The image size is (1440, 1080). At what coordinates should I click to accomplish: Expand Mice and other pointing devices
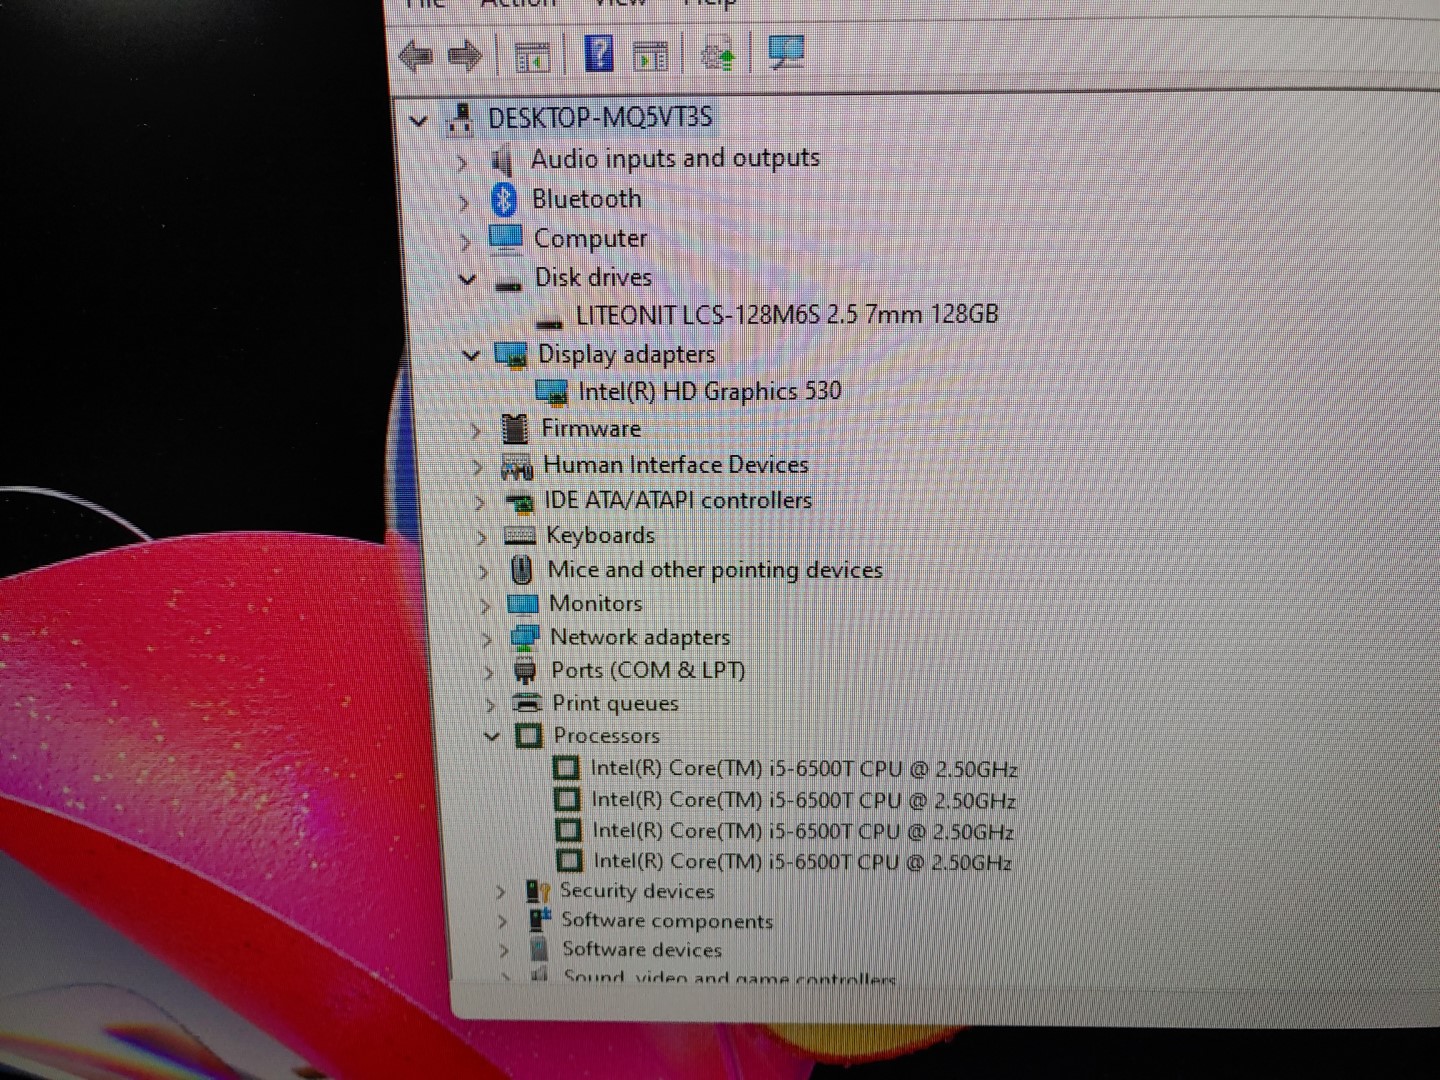coord(484,572)
